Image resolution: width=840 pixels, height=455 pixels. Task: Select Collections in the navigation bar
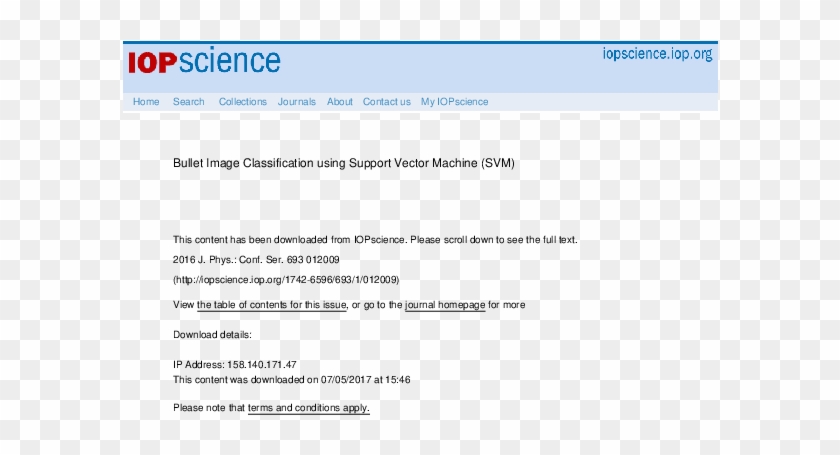click(x=243, y=102)
